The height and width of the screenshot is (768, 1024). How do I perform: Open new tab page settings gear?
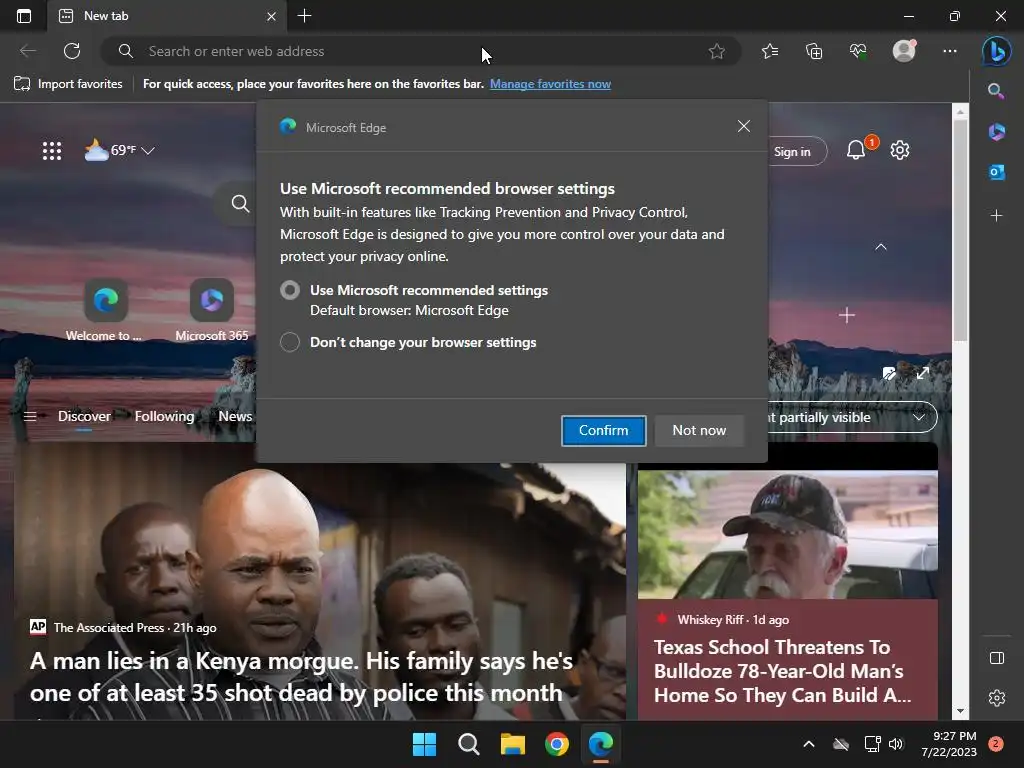point(900,150)
